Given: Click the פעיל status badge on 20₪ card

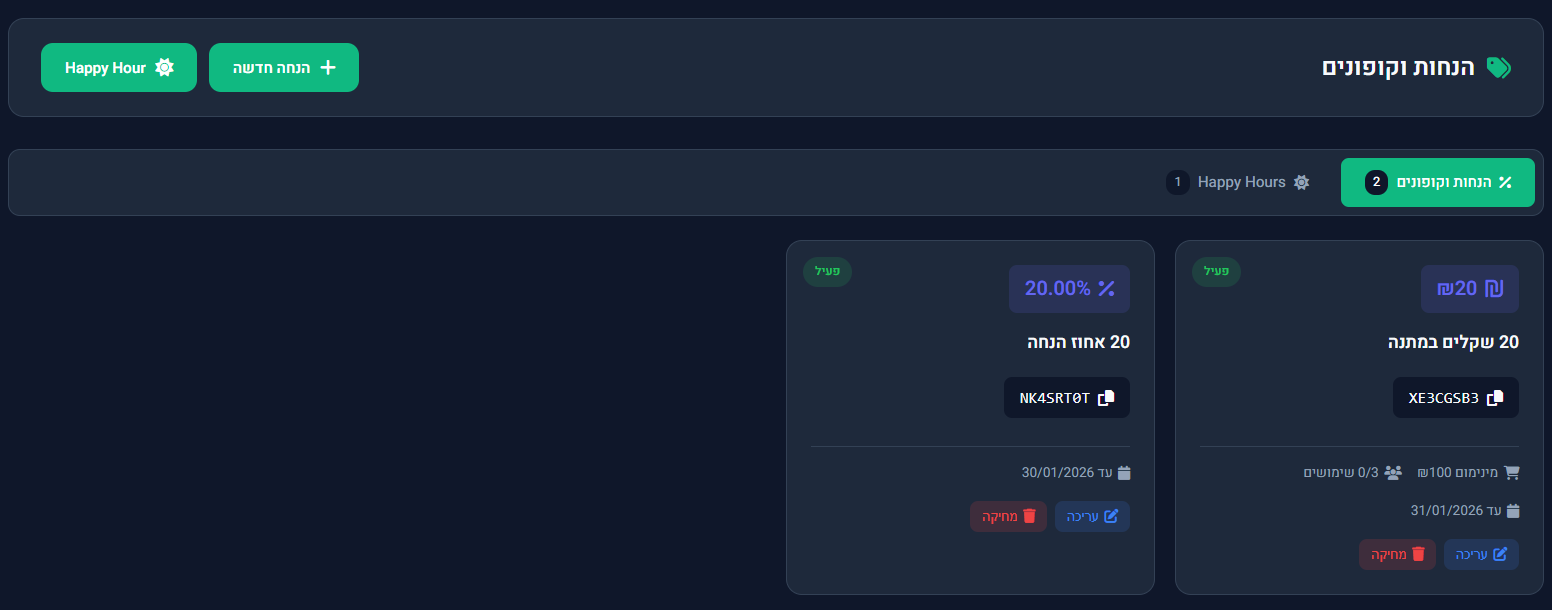Looking at the screenshot, I should [1216, 271].
